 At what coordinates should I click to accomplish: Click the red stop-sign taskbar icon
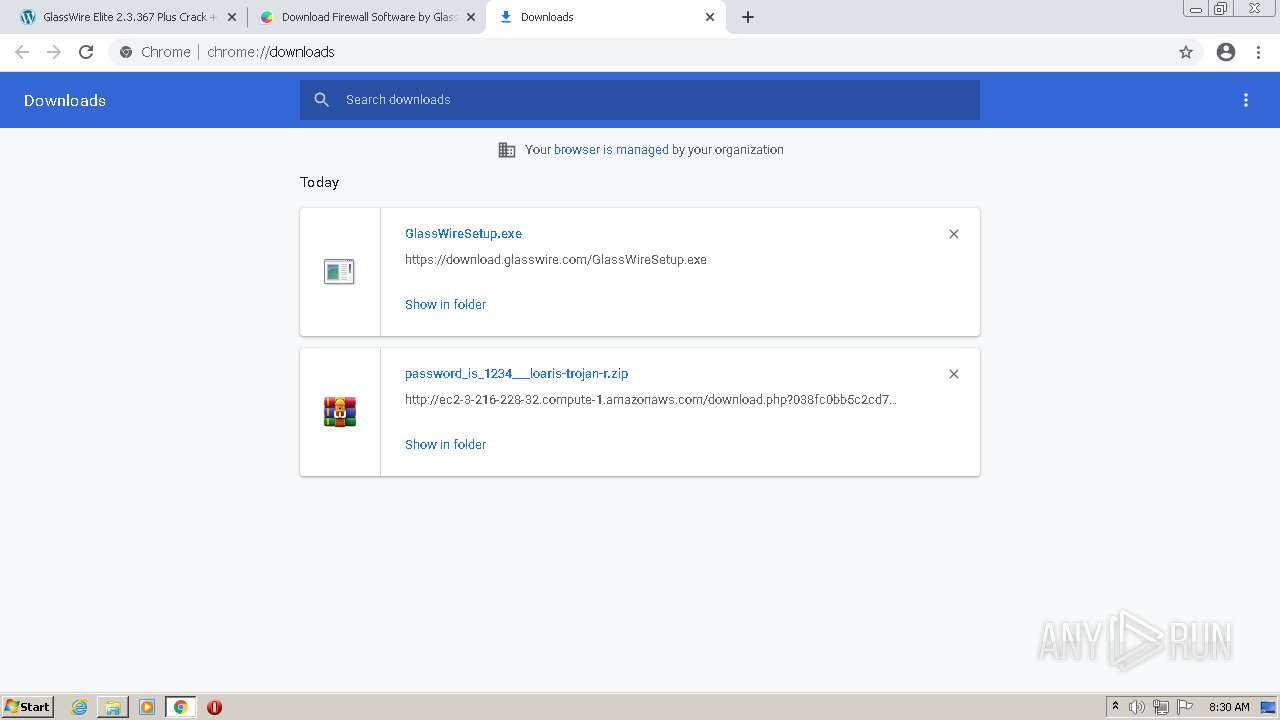[x=214, y=707]
